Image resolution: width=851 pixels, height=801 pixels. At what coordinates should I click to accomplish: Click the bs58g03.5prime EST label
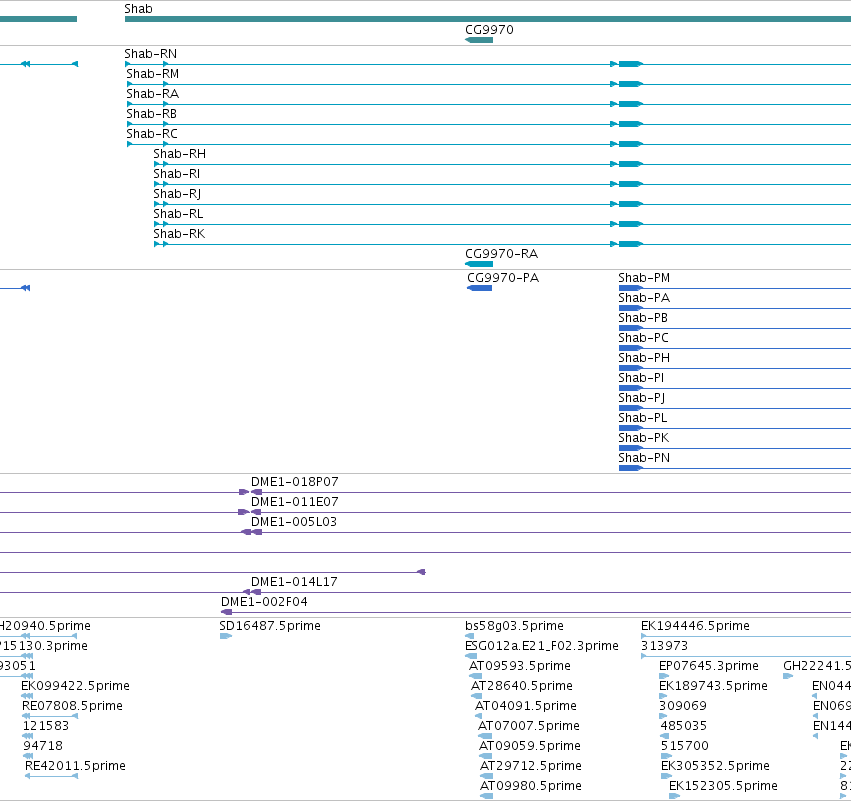[515, 626]
